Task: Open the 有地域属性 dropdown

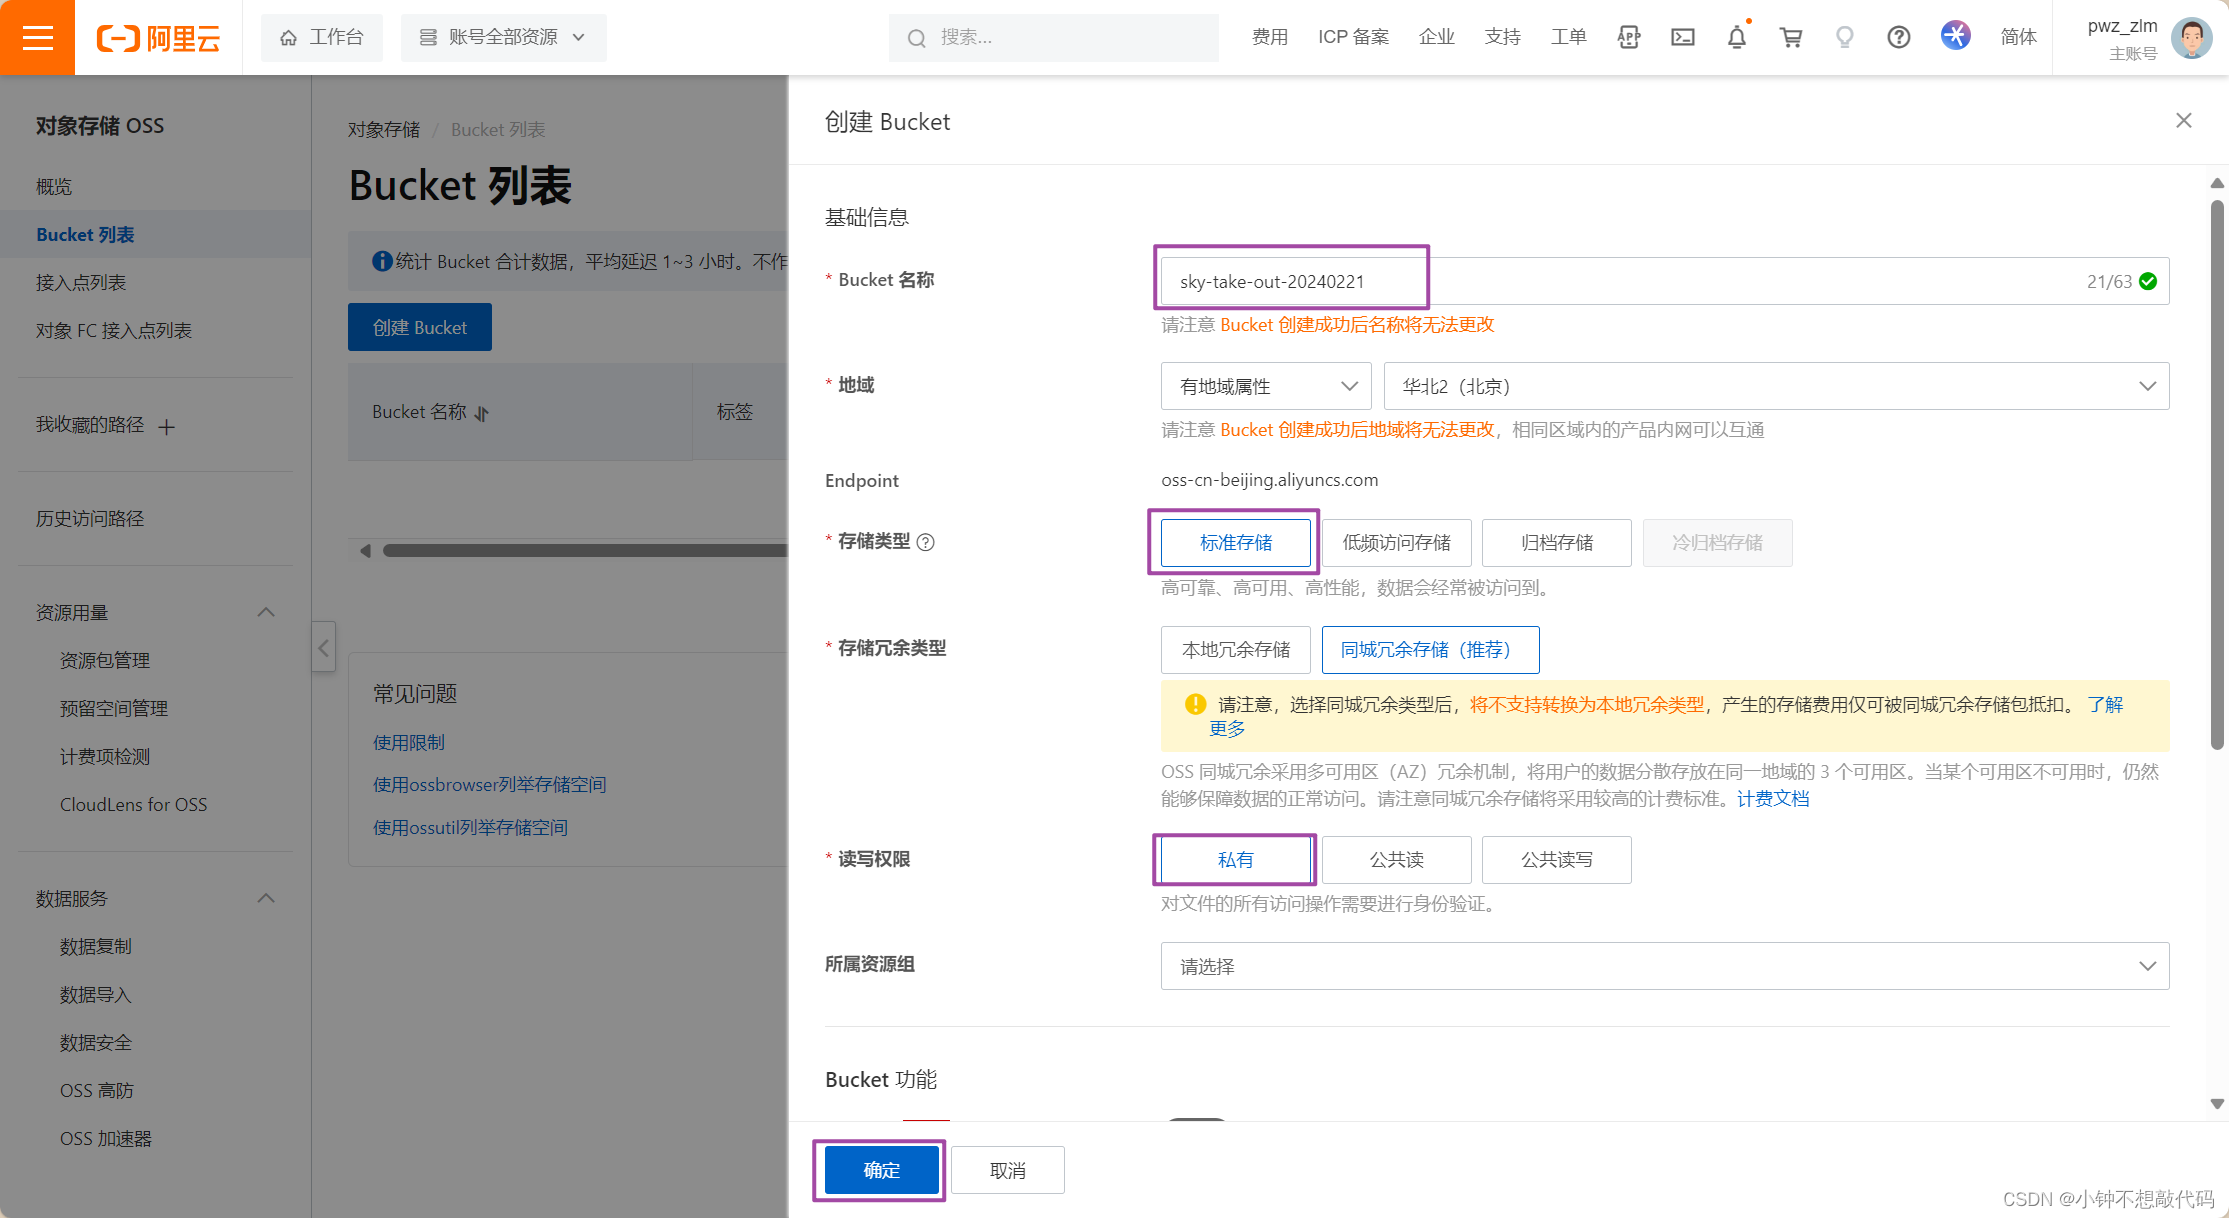Action: pyautogui.click(x=1266, y=386)
